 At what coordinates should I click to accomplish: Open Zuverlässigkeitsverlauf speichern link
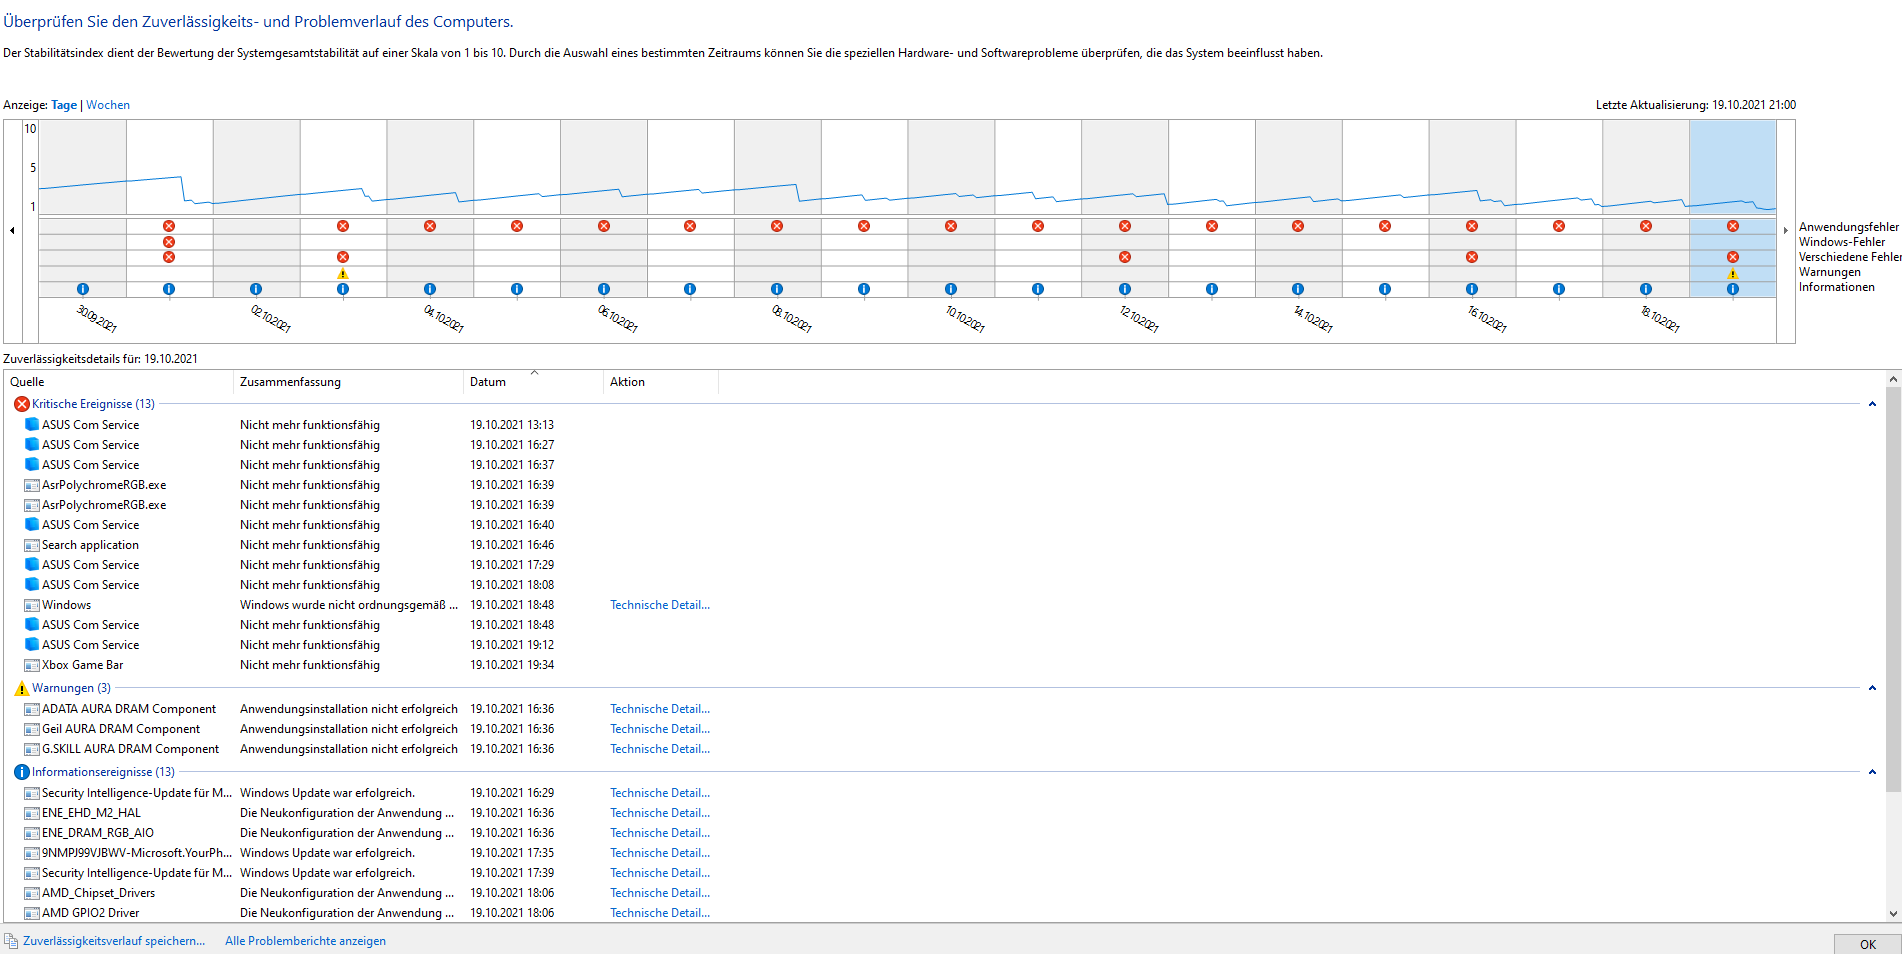point(114,941)
